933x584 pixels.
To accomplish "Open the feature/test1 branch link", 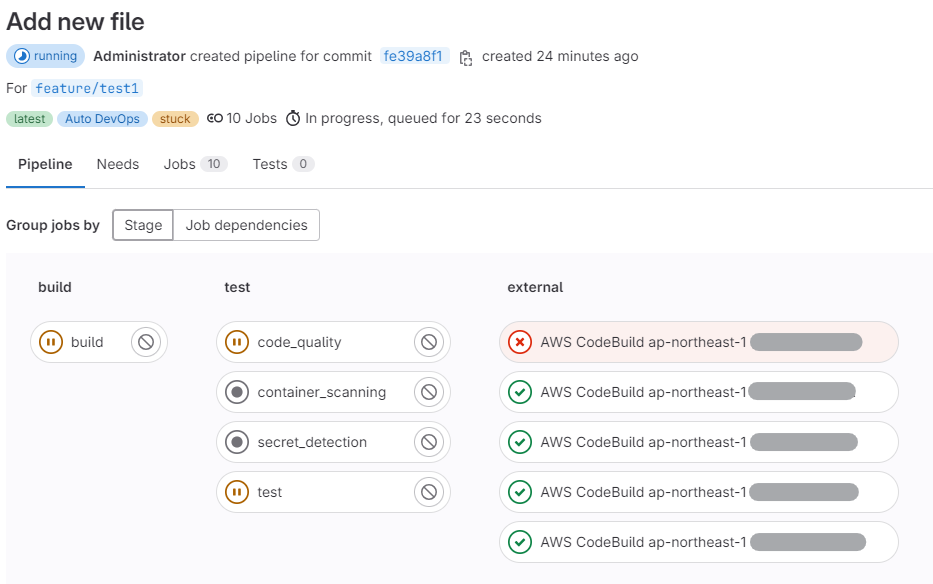I will pyautogui.click(x=87, y=88).
